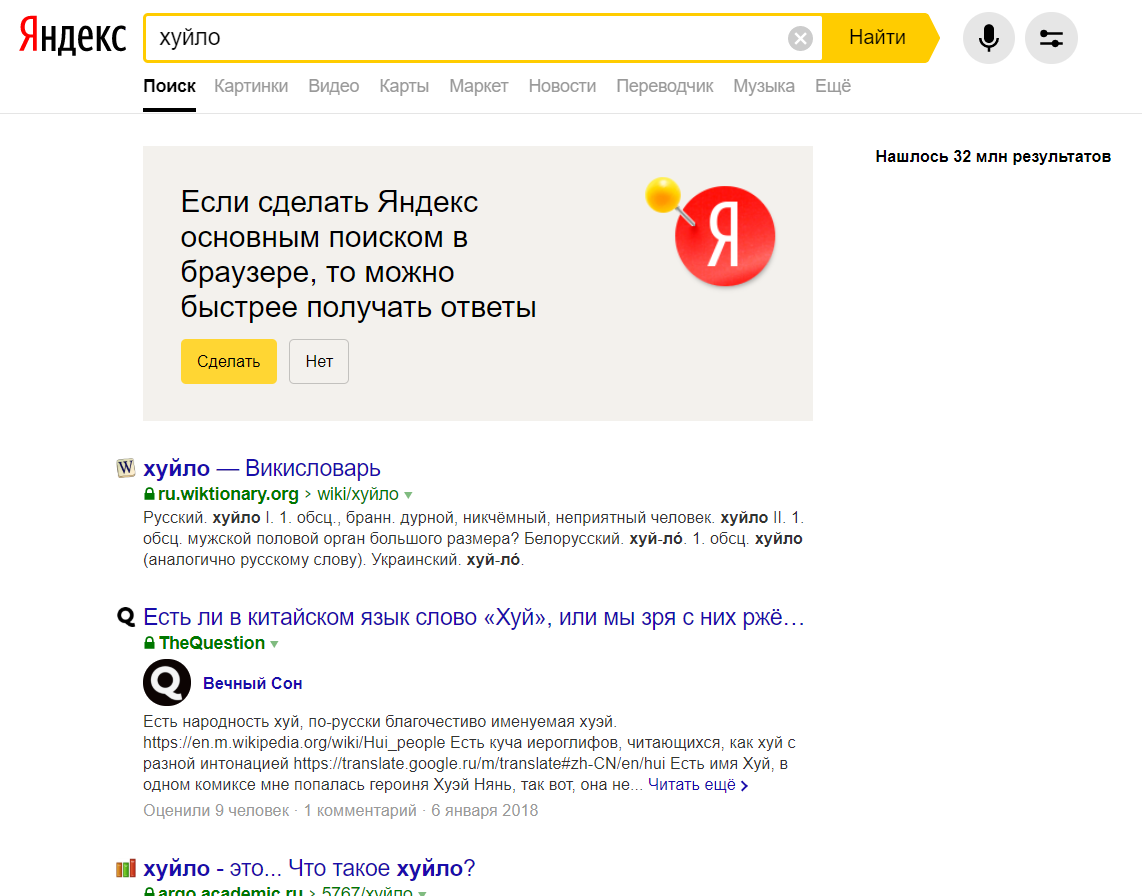Open the TheQuestion source link

(212, 643)
